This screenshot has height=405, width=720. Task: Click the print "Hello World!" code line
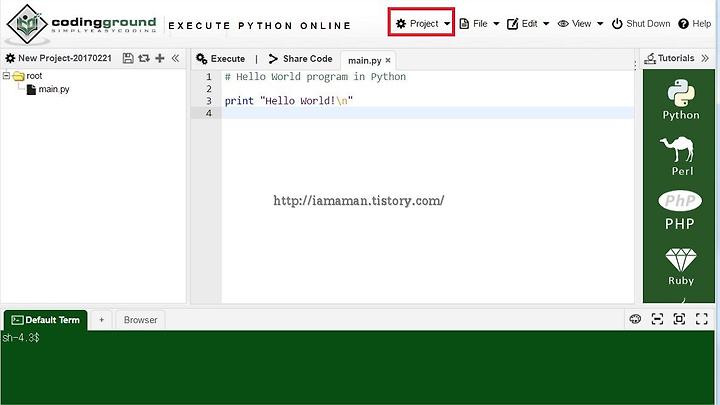click(289, 101)
